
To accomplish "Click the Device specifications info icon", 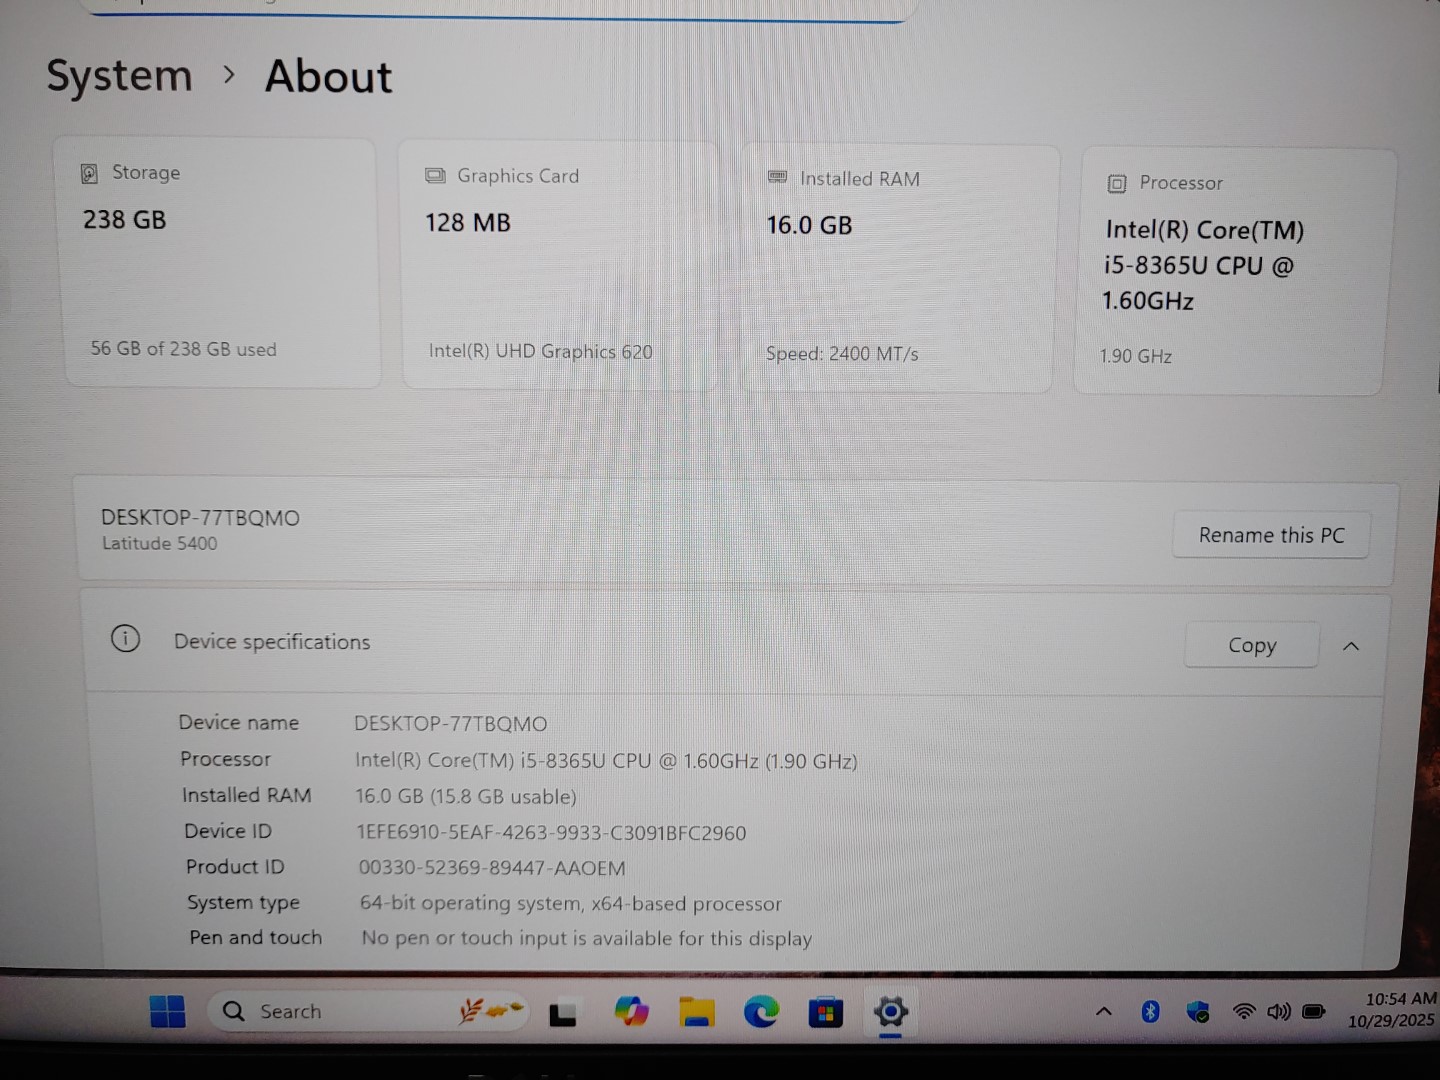I will pyautogui.click(x=125, y=638).
